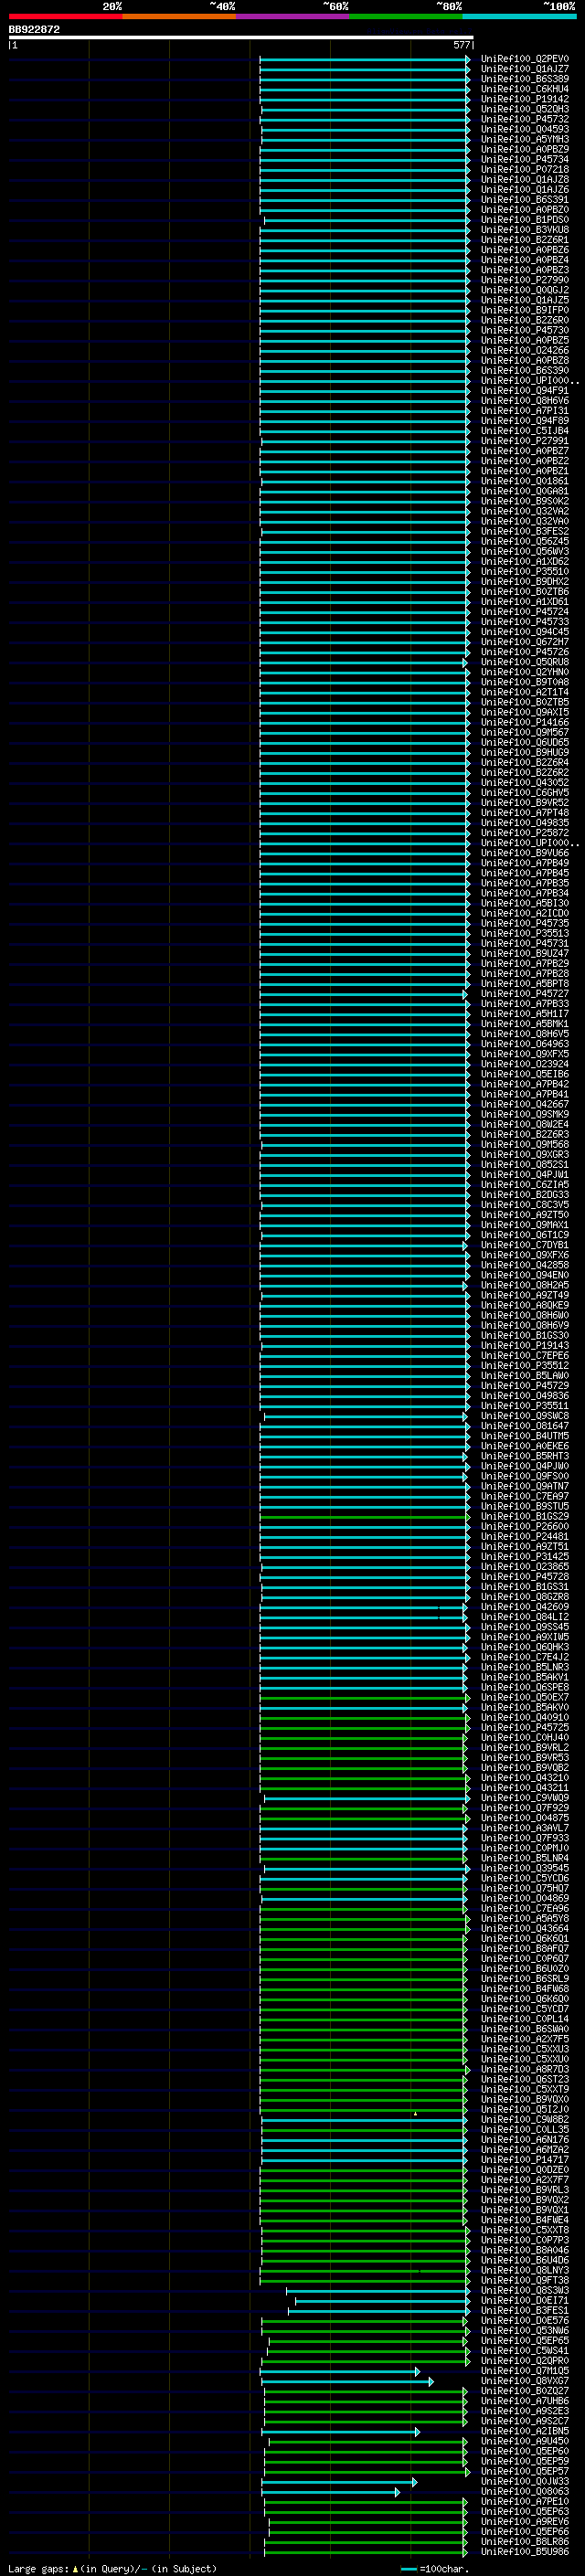Select hit UniRef100_O24266
Image resolution: width=585 pixels, height=2576 pixels.
(x=525, y=350)
